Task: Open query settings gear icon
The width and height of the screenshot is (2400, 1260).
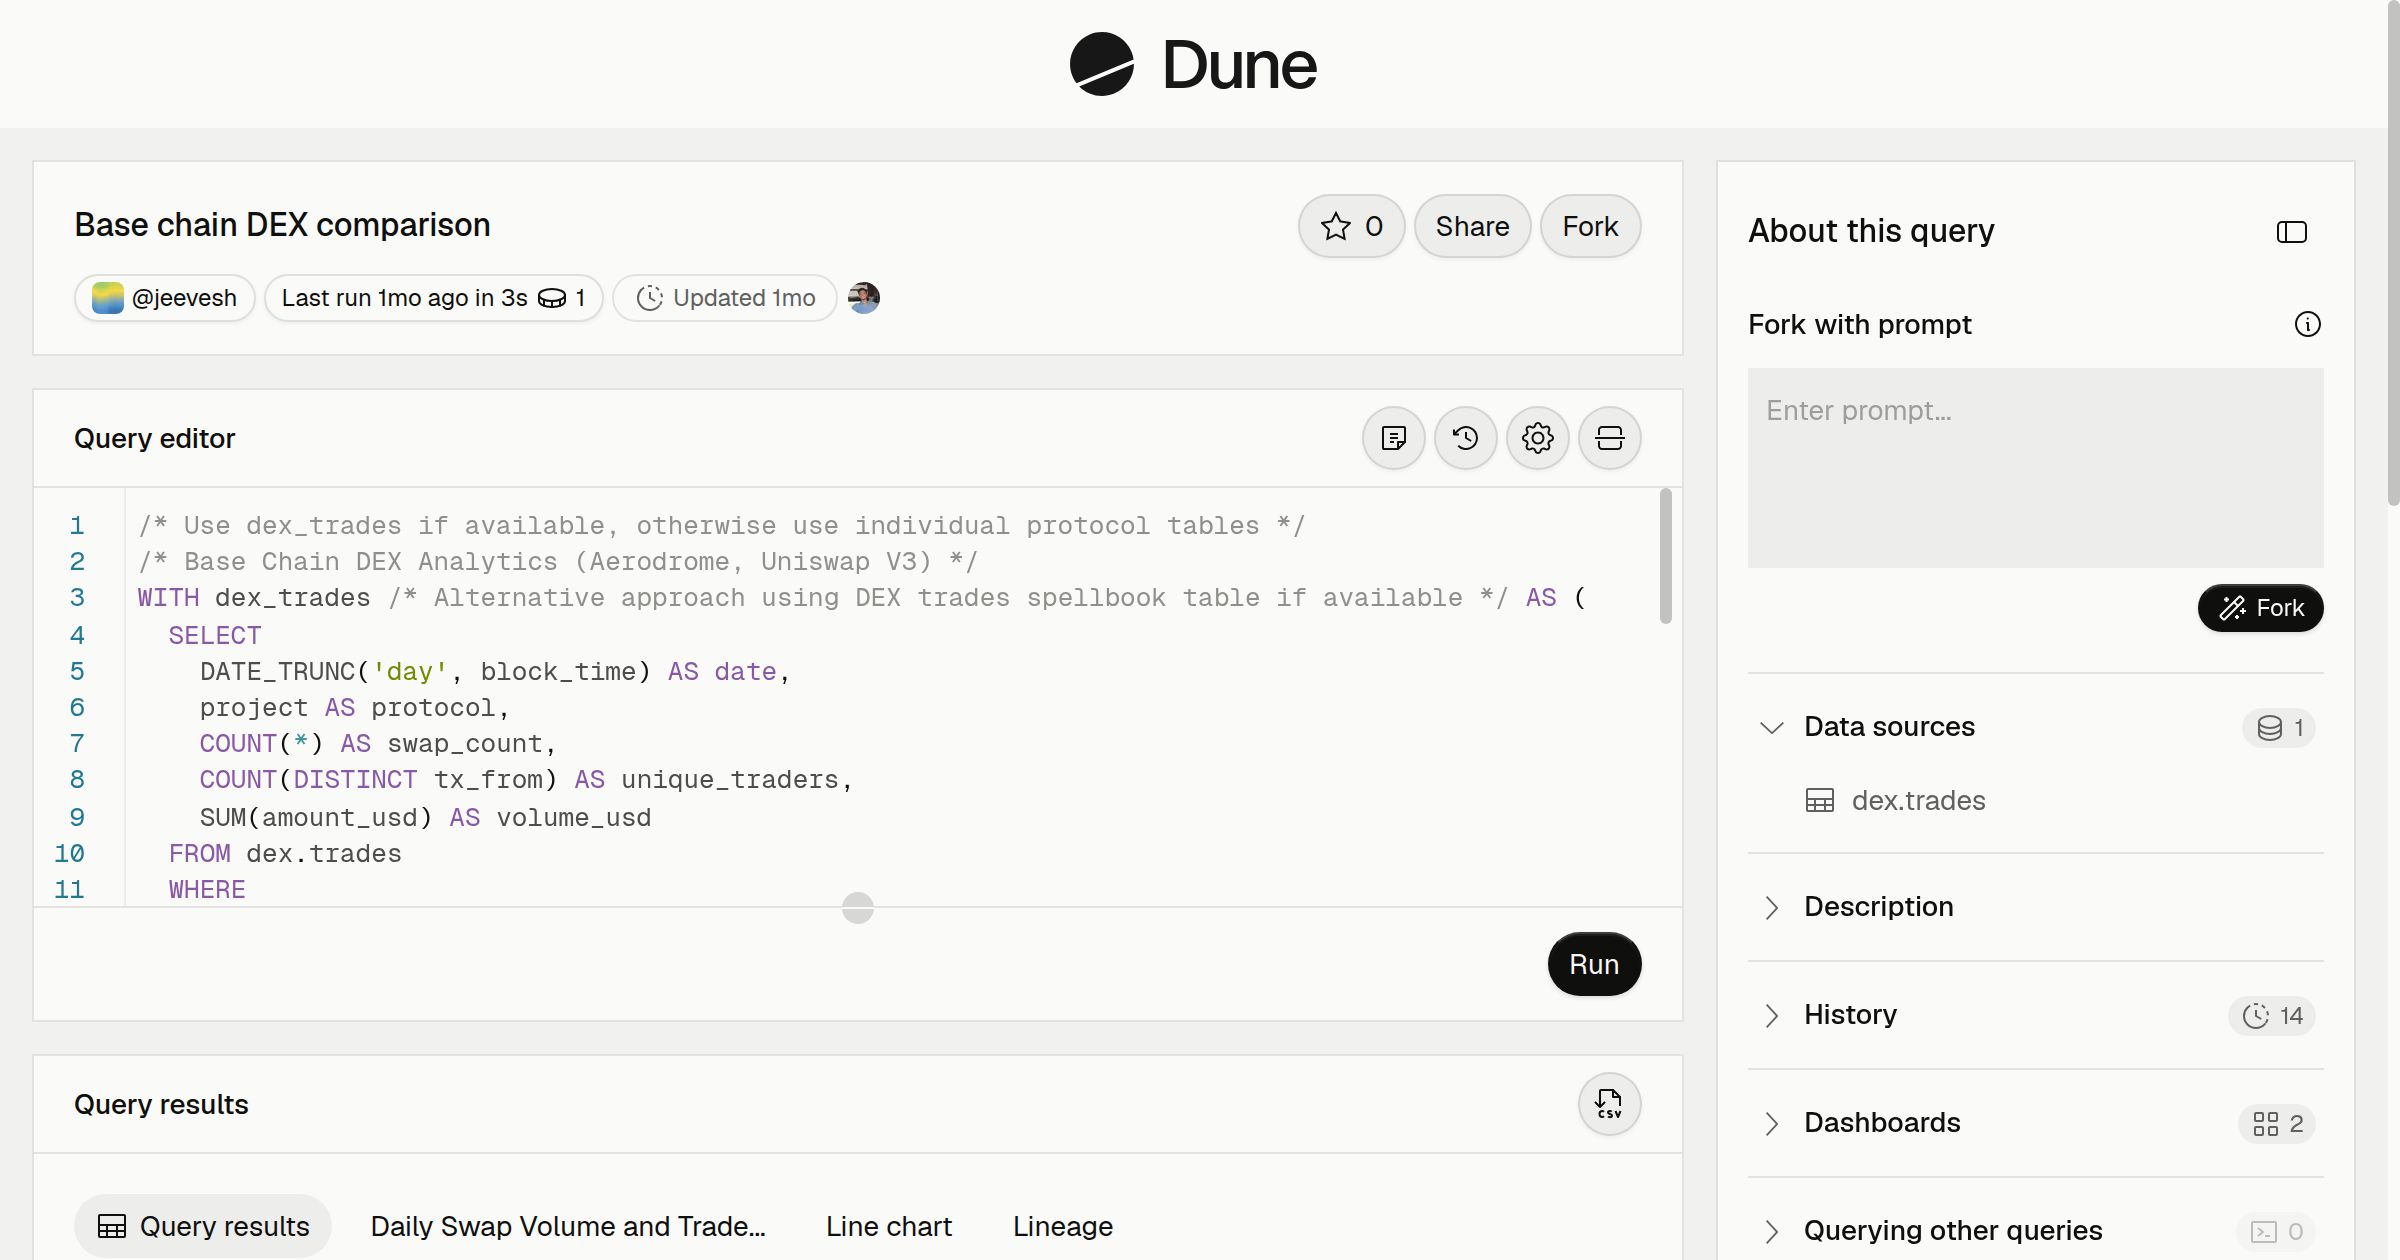Action: coord(1537,438)
